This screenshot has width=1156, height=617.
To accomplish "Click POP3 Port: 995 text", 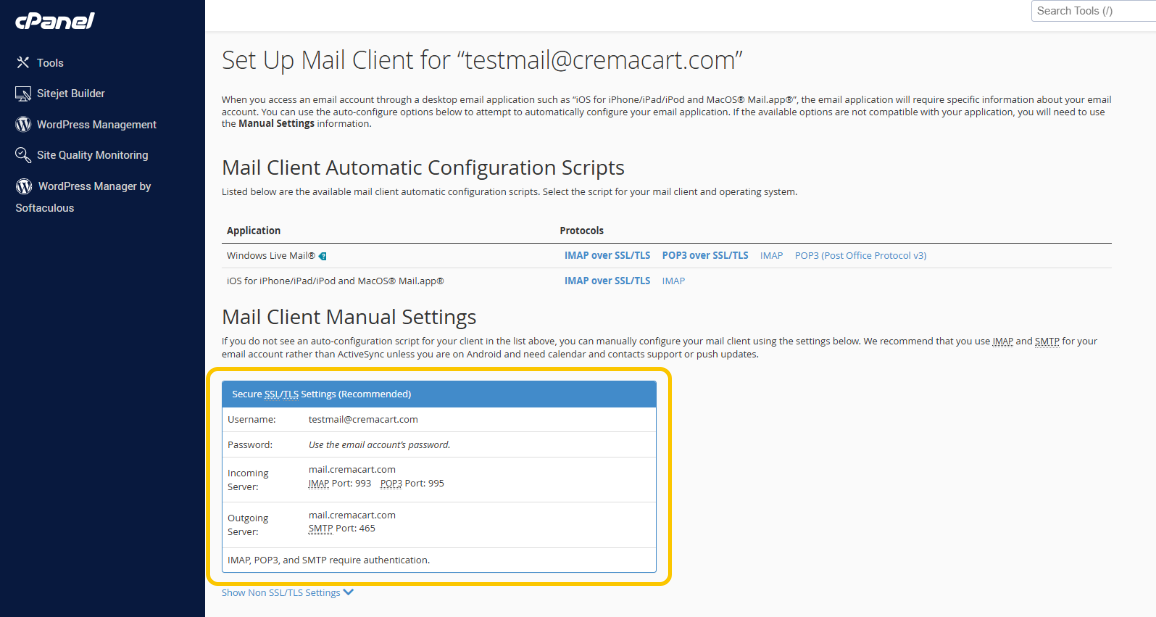I will click(412, 484).
